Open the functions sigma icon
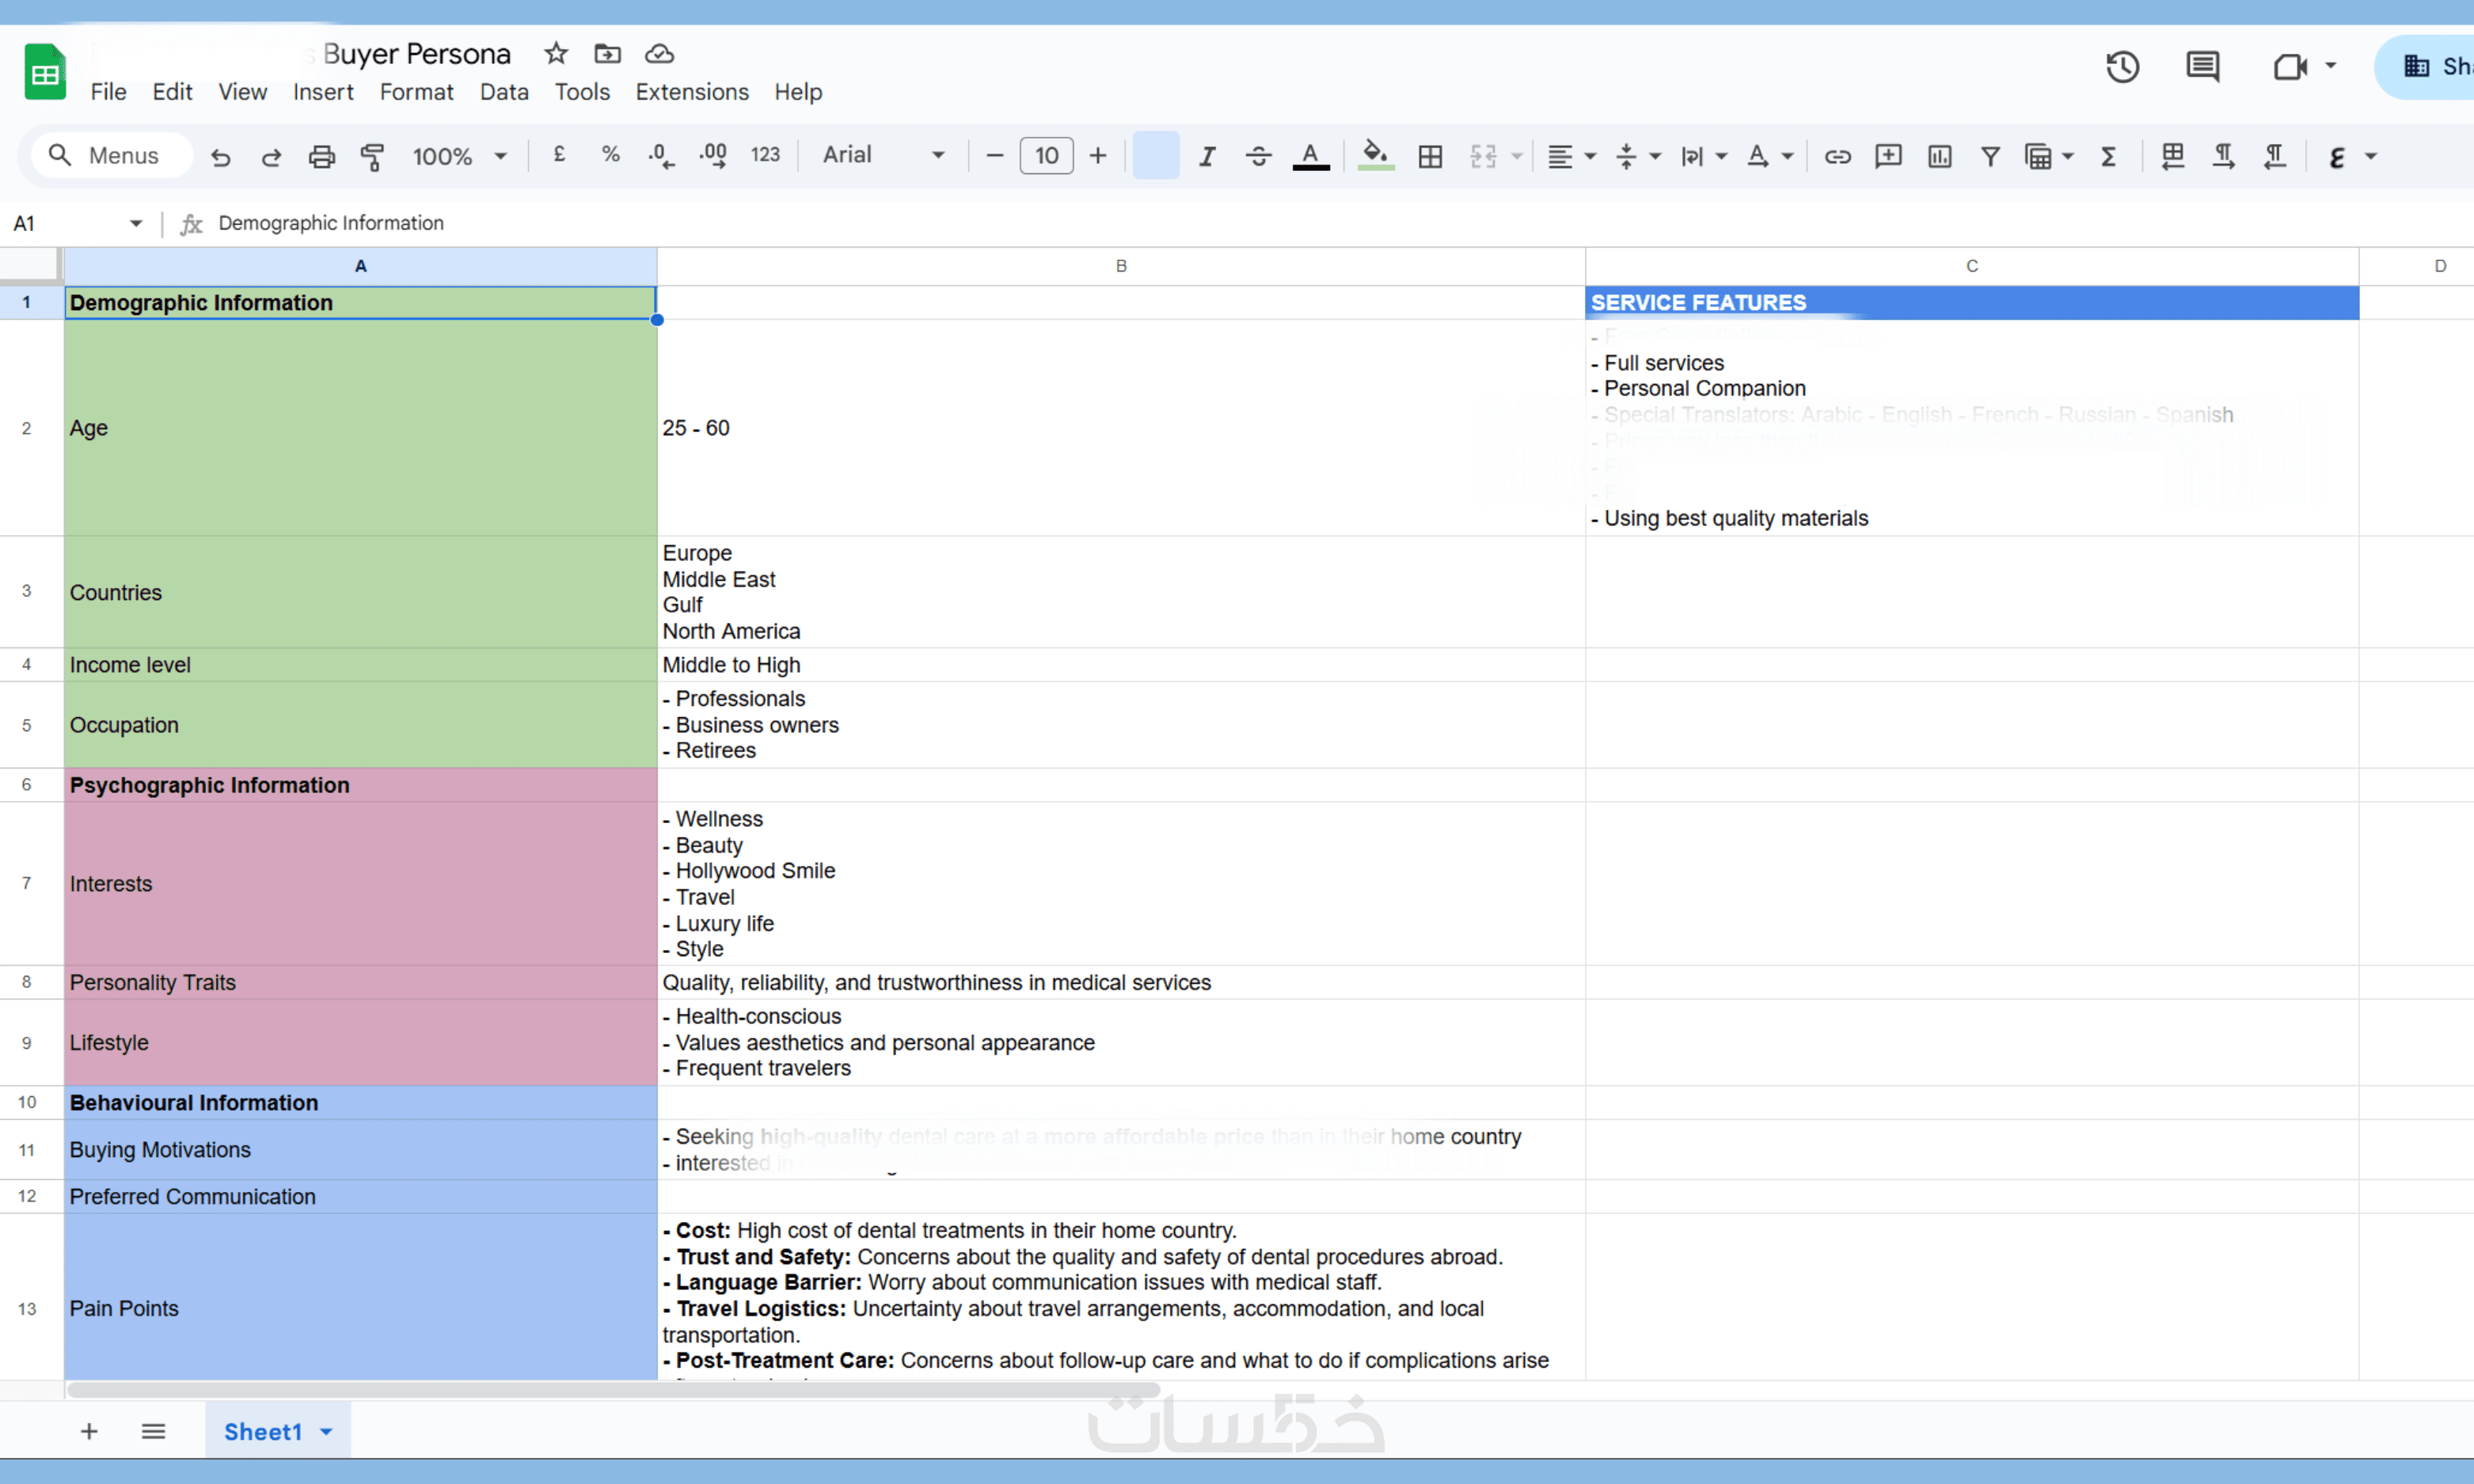Image resolution: width=2474 pixels, height=1484 pixels. coord(2108,157)
